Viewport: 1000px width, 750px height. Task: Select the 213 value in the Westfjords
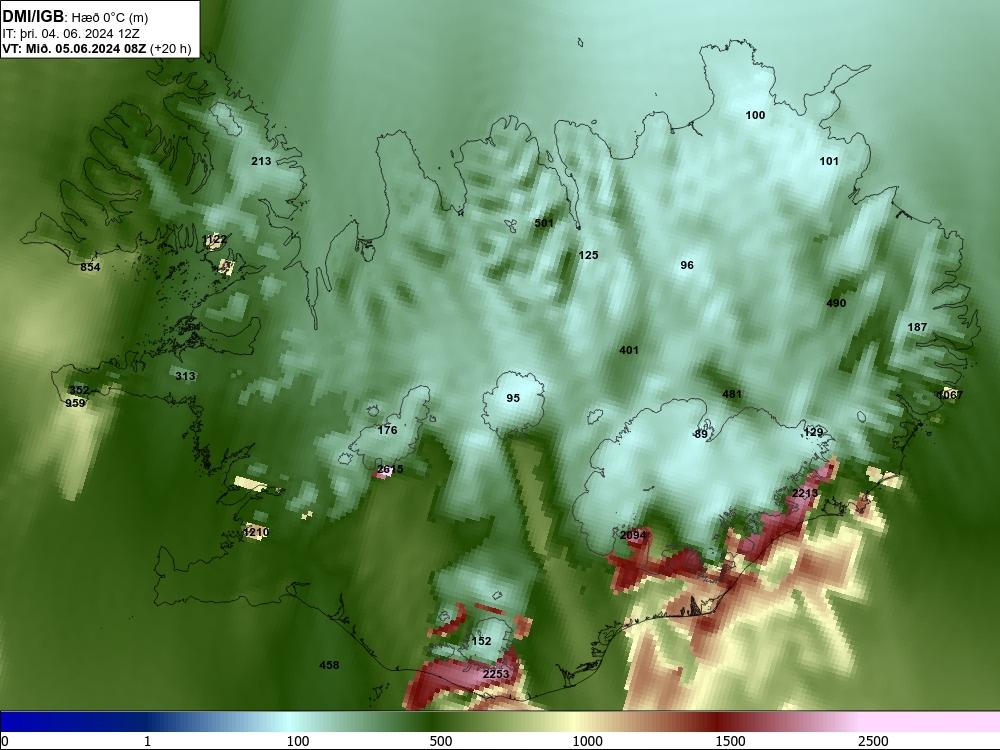click(261, 161)
